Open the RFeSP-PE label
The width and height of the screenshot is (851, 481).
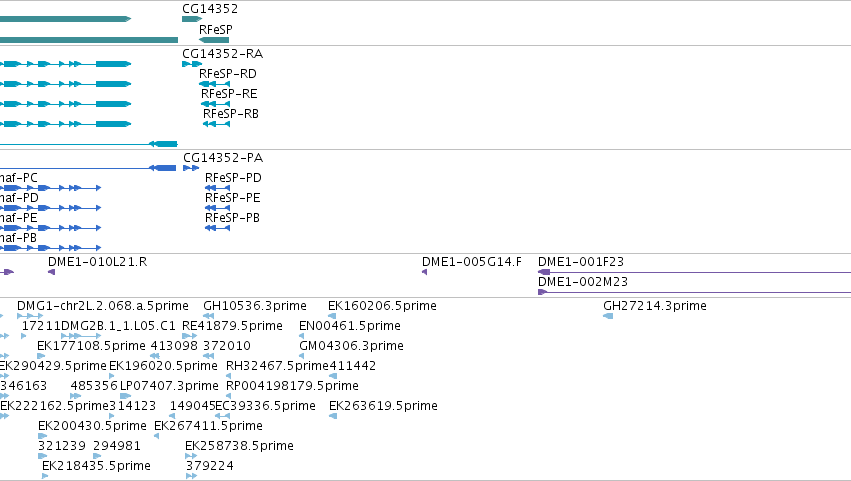(x=232, y=198)
